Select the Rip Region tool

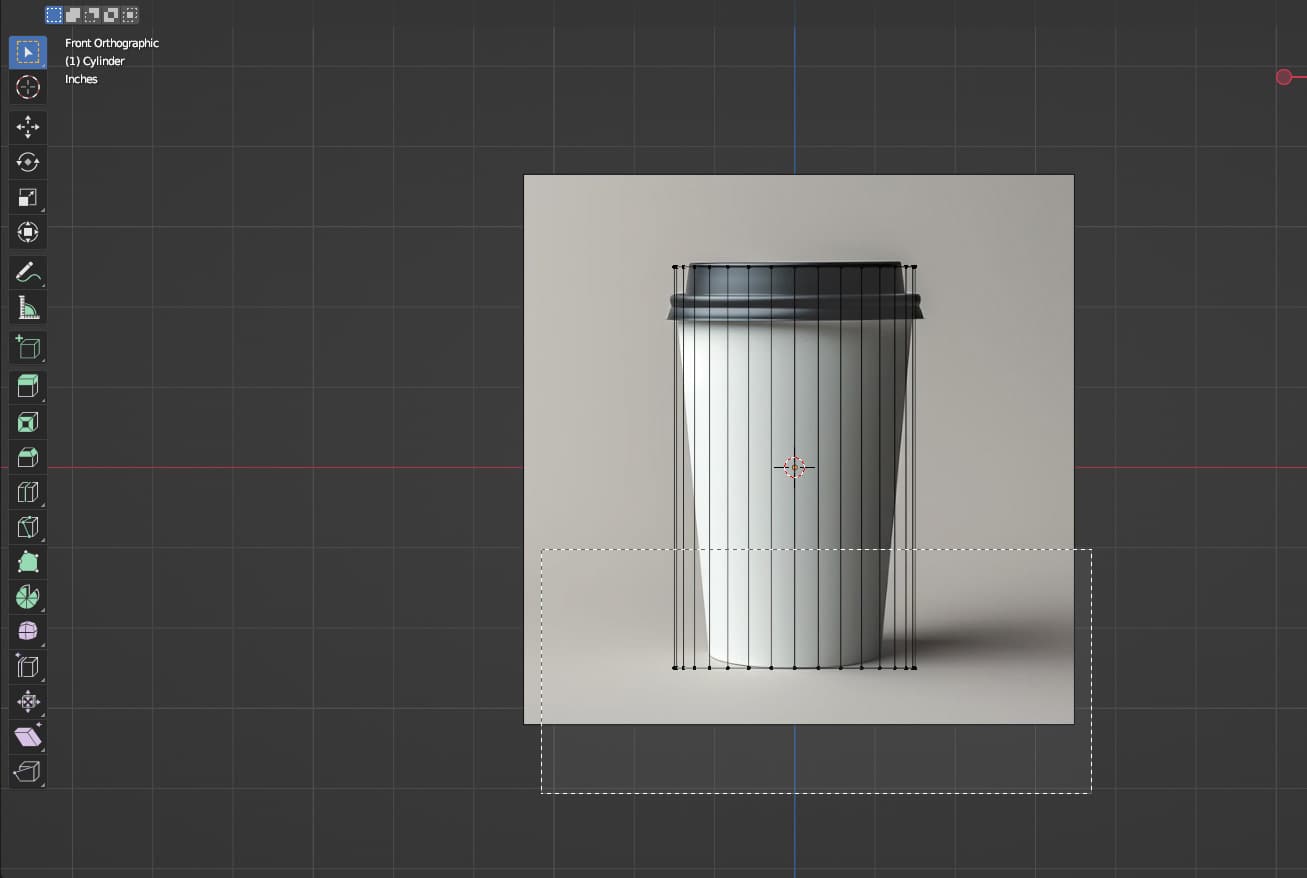[x=28, y=772]
